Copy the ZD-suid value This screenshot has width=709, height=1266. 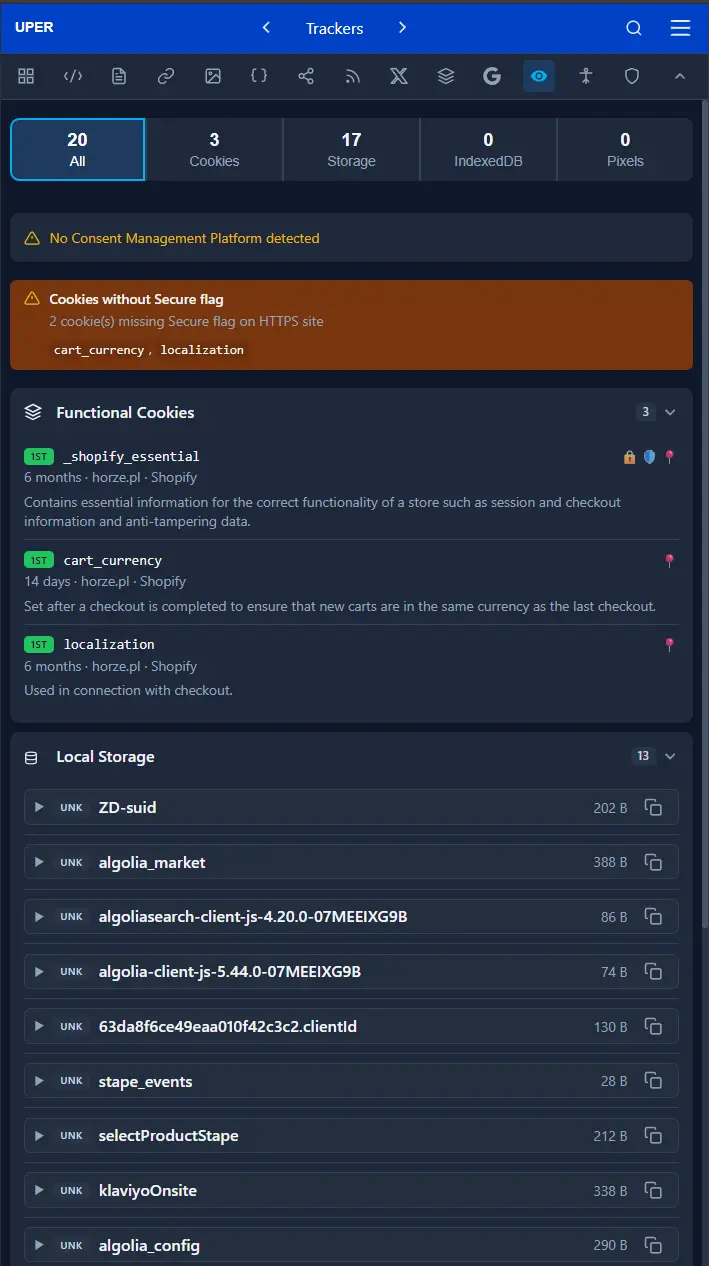tap(654, 807)
